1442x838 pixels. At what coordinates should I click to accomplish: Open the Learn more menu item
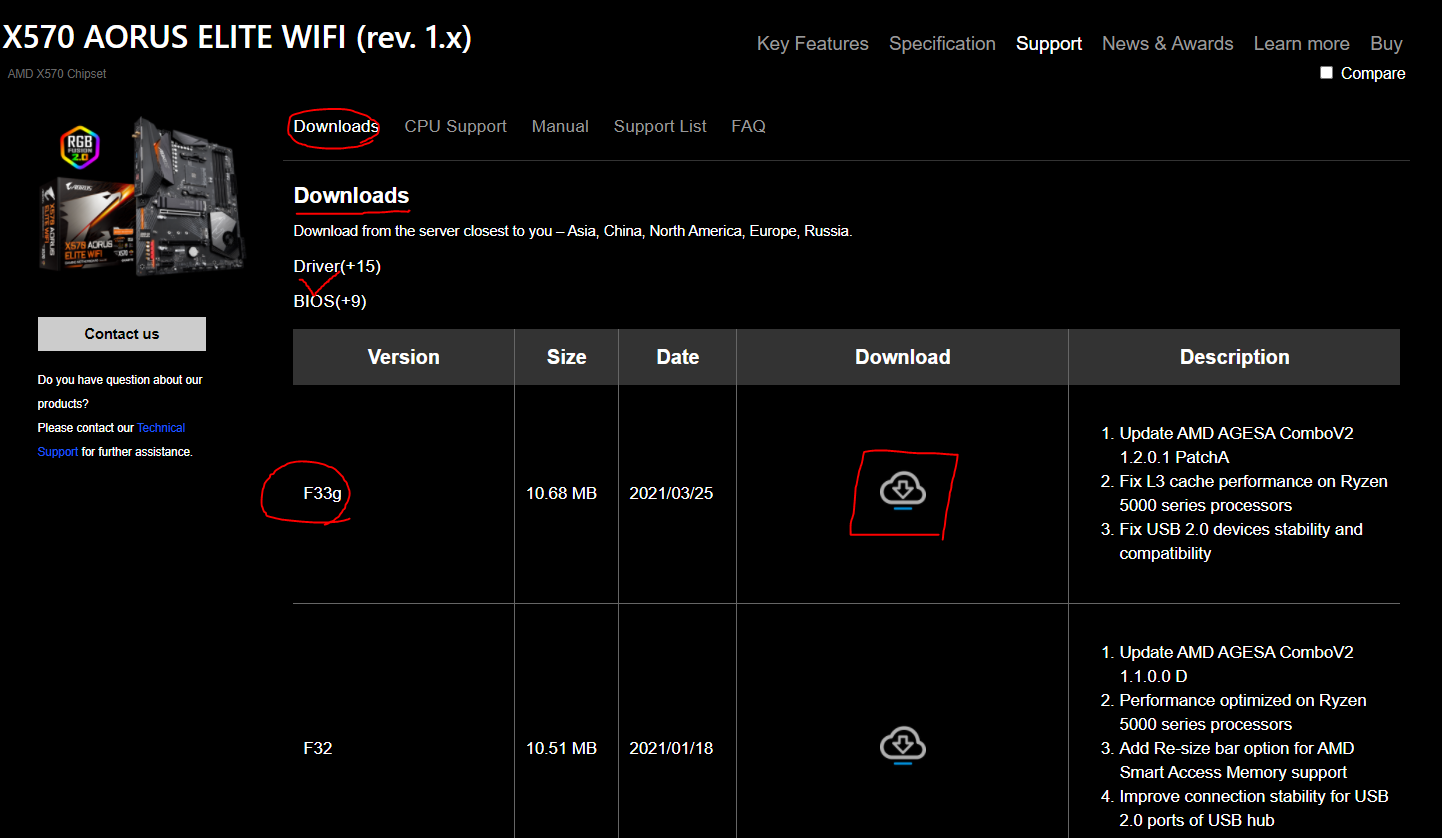click(1301, 44)
